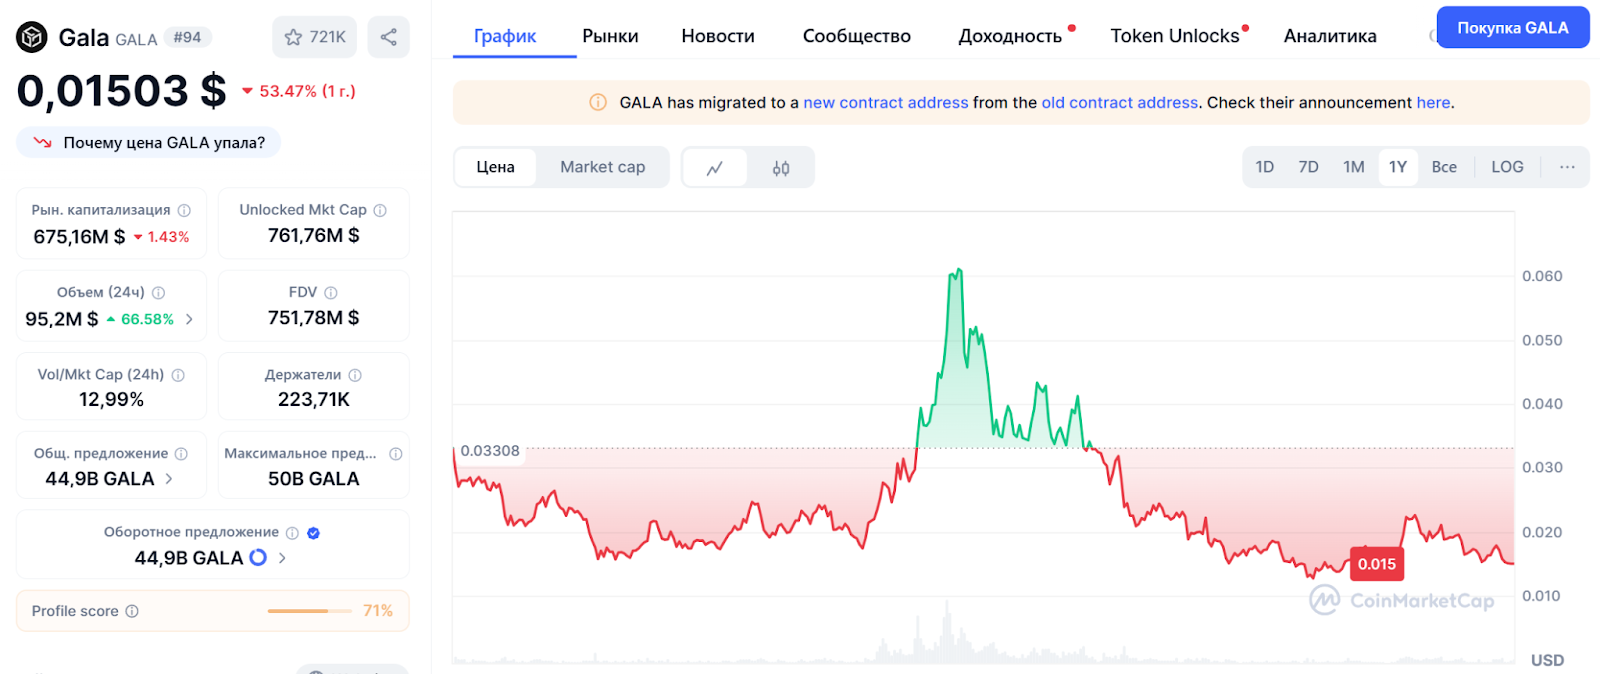1600x674 pixels.
Task: Set chart range to 1M
Action: (x=1354, y=167)
